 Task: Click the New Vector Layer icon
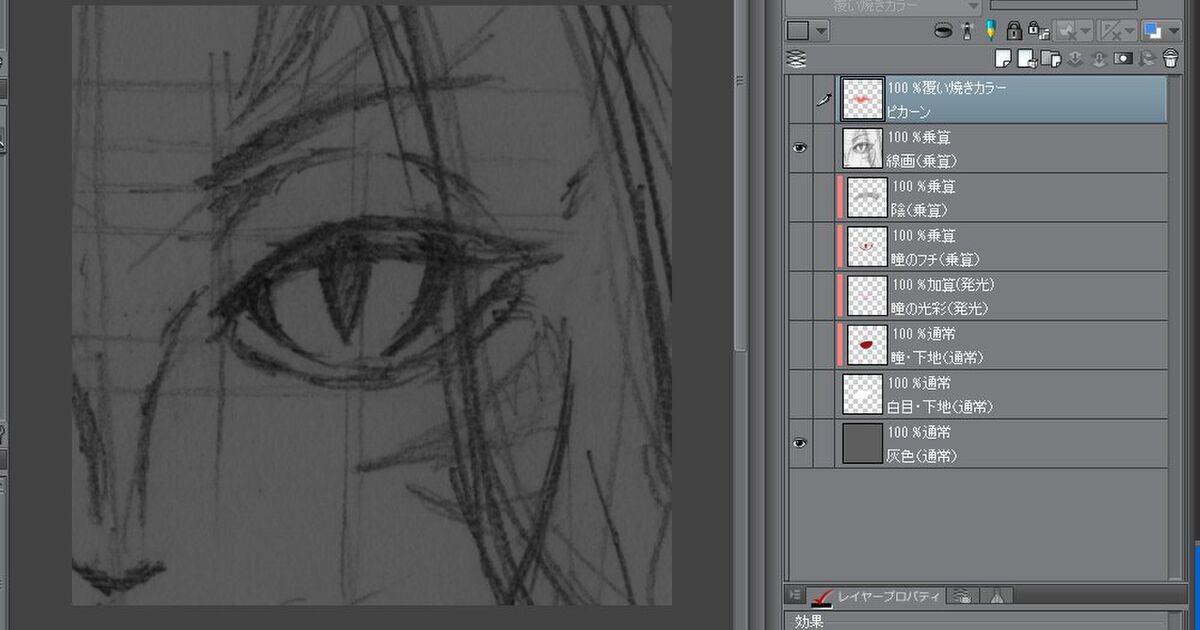tap(1027, 59)
